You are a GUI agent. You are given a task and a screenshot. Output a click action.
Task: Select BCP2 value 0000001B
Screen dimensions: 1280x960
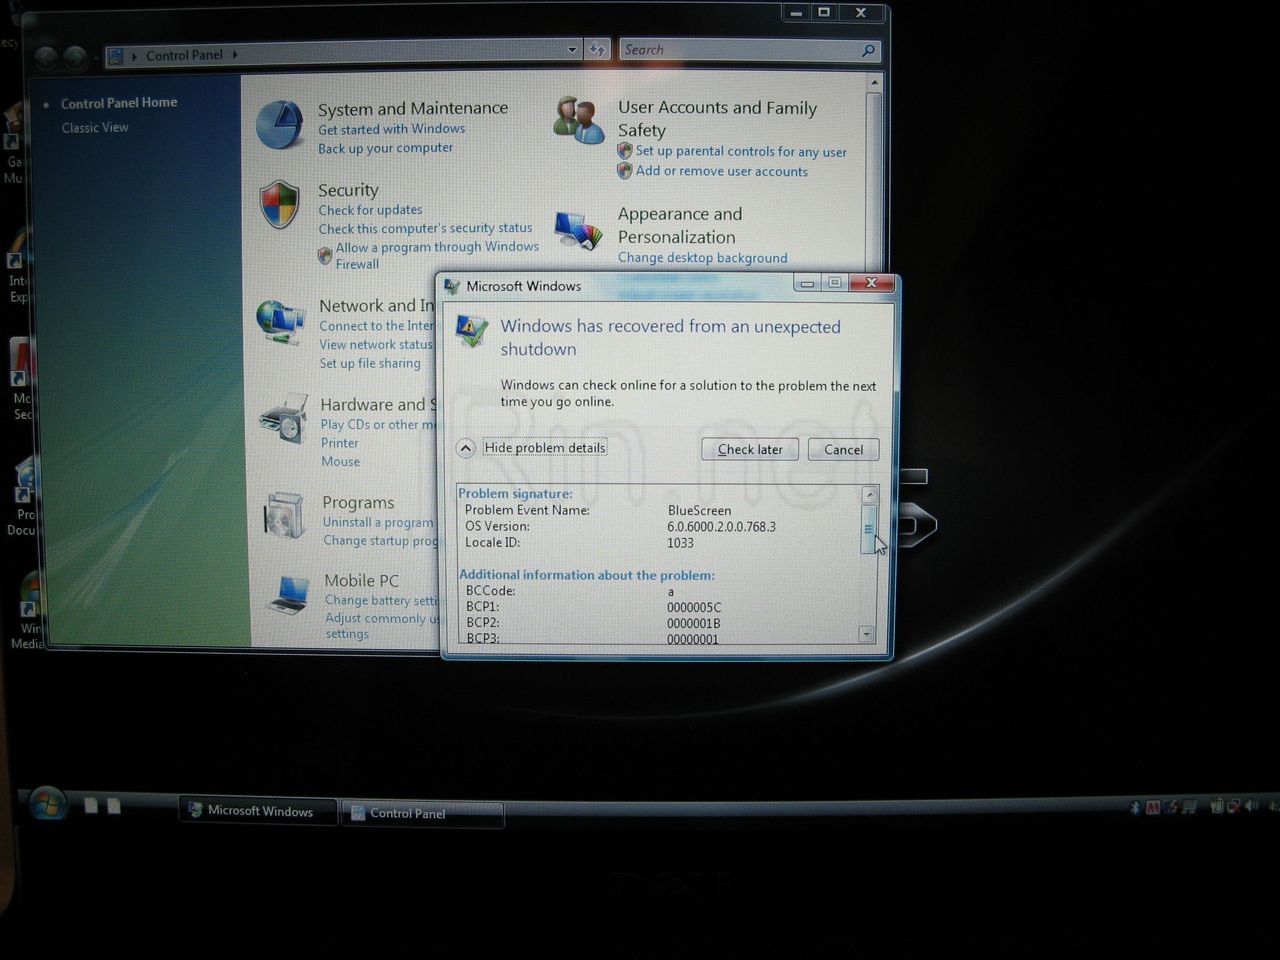pos(693,624)
